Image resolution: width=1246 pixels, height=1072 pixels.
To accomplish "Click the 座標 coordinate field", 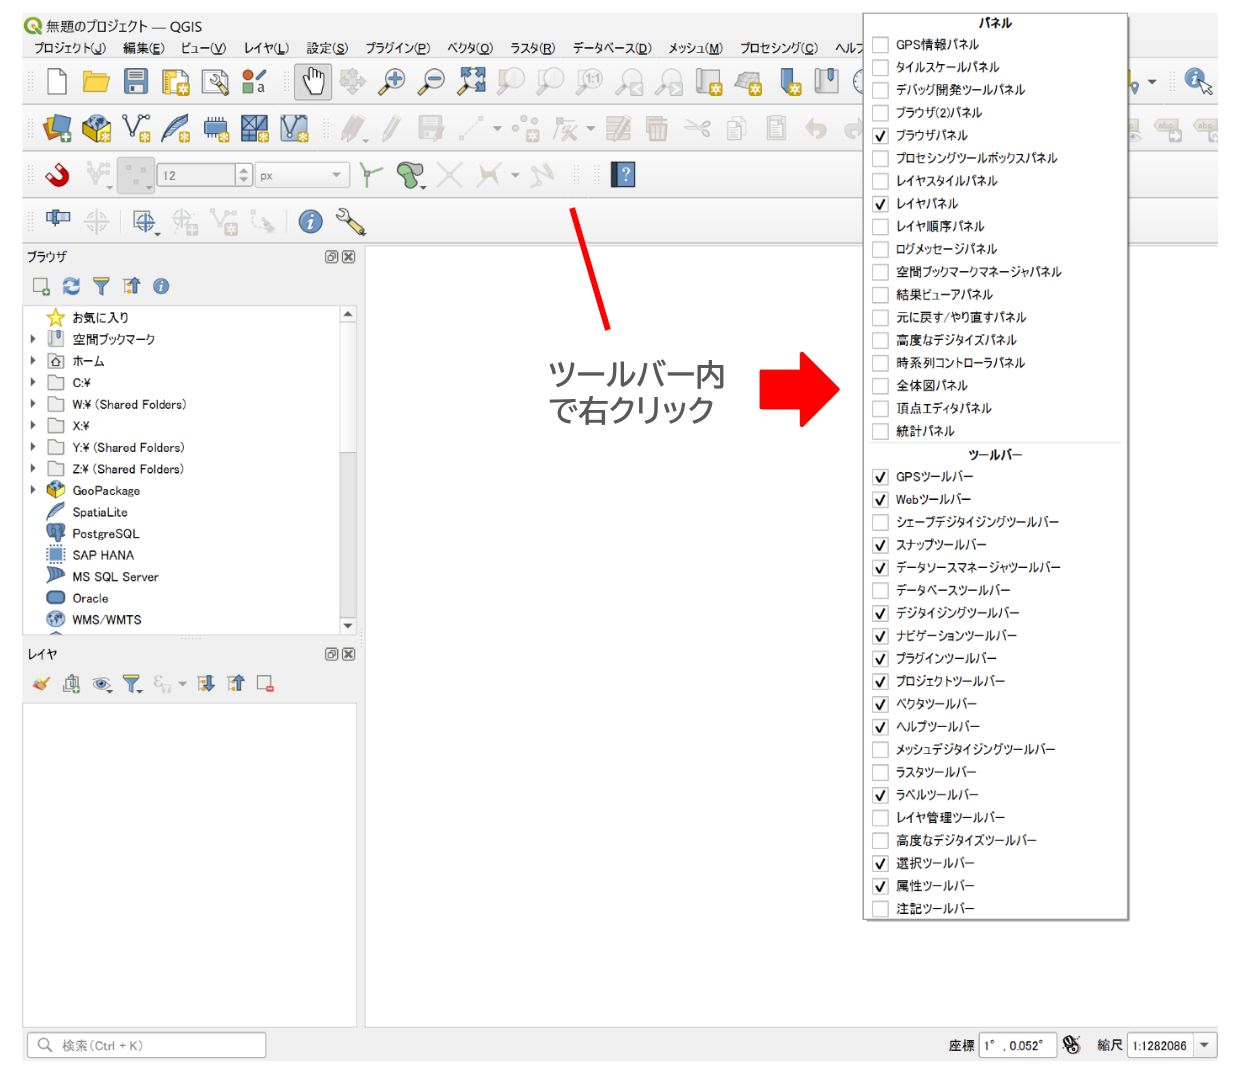I will [x=1017, y=1045].
